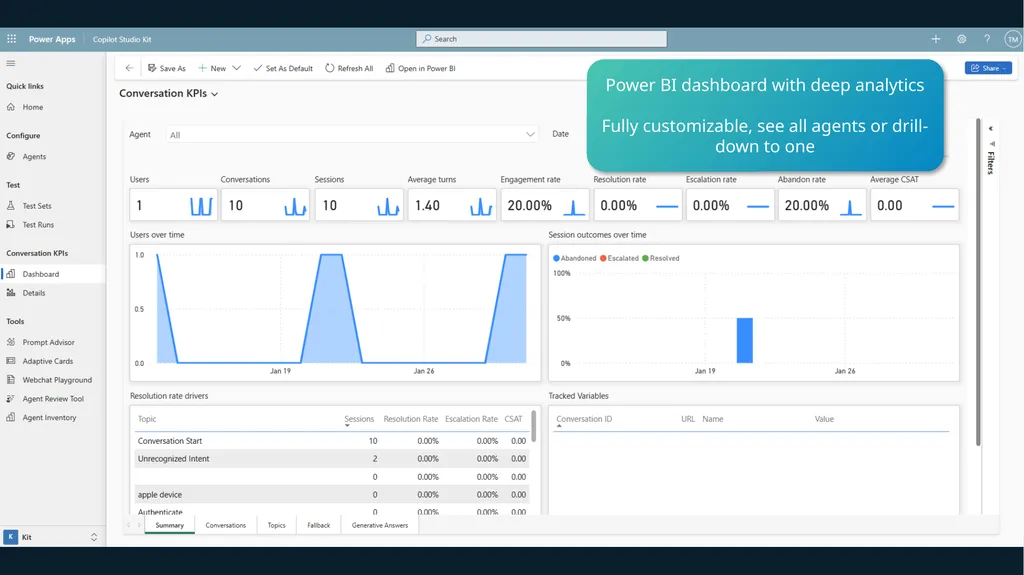The height and width of the screenshot is (575, 1024).
Task: Click the Details icon in sidebar
Action: click(x=10, y=293)
